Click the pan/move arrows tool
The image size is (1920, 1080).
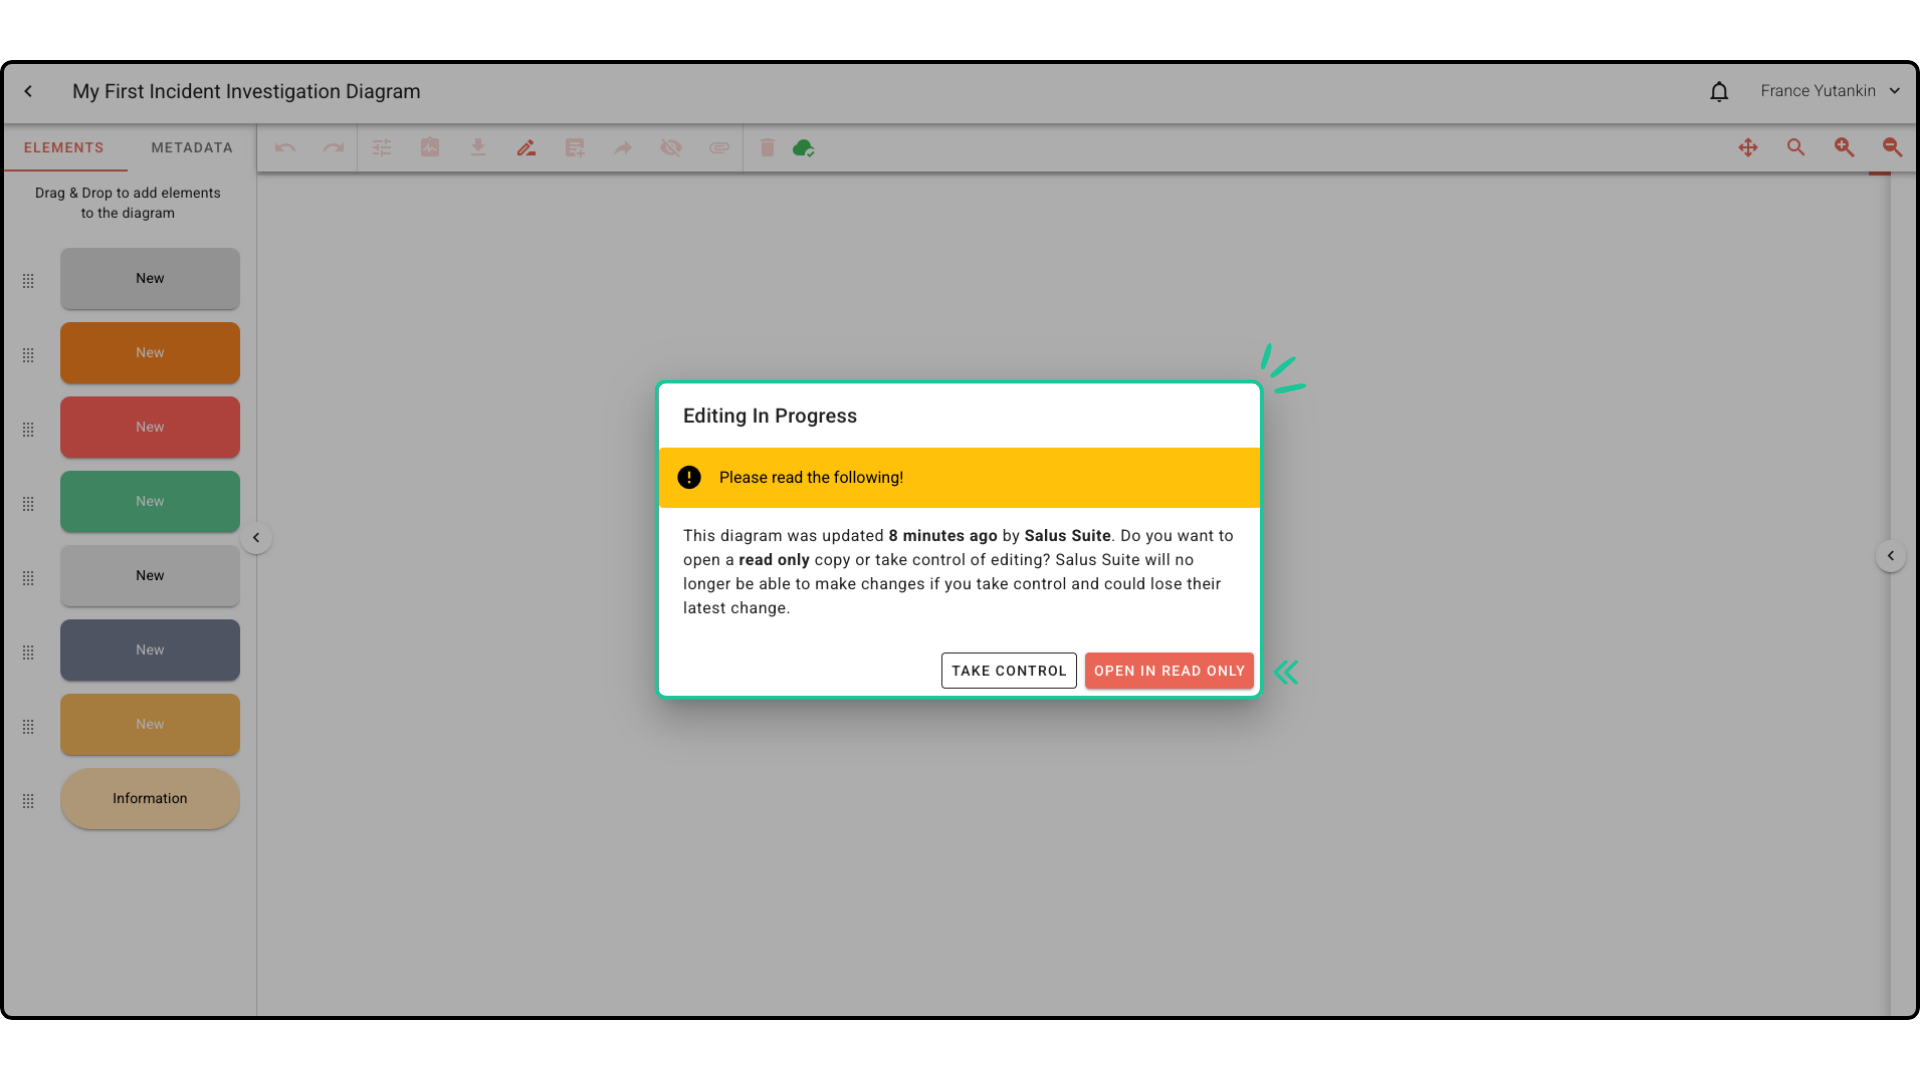(1748, 148)
